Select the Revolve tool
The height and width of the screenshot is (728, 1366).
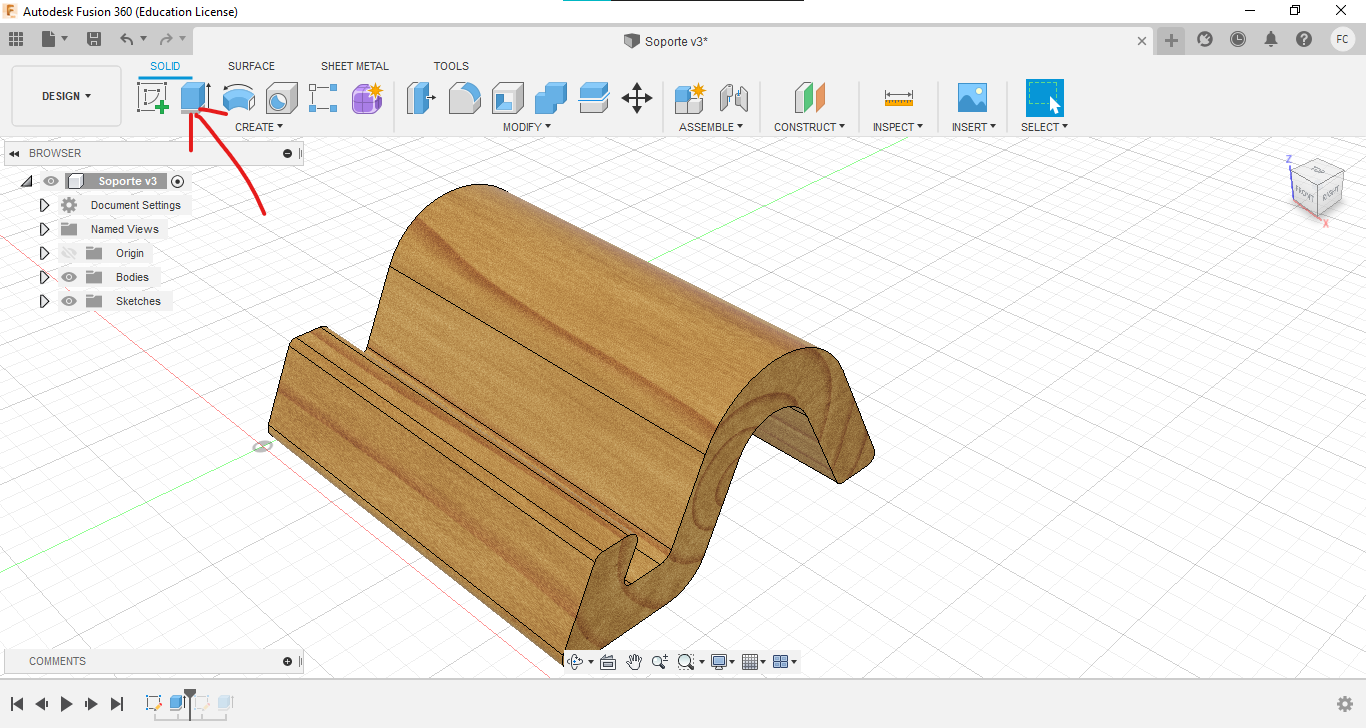[238, 98]
